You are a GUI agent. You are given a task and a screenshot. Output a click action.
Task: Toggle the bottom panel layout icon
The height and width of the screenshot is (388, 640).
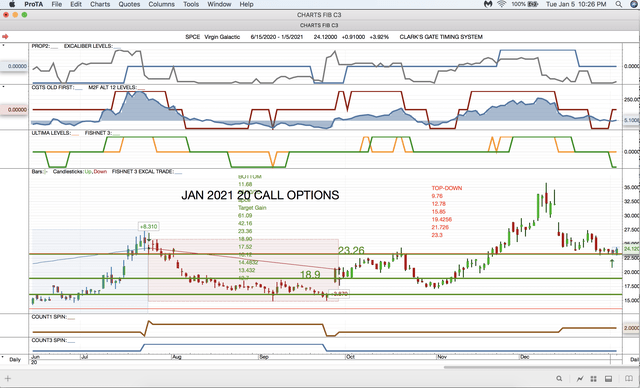(x=608, y=379)
